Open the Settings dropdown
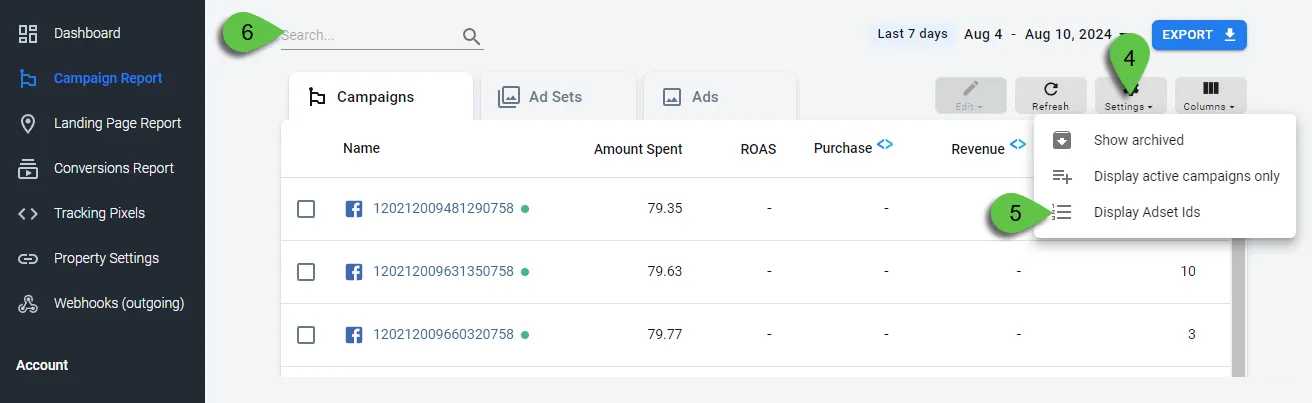 pyautogui.click(x=1130, y=96)
